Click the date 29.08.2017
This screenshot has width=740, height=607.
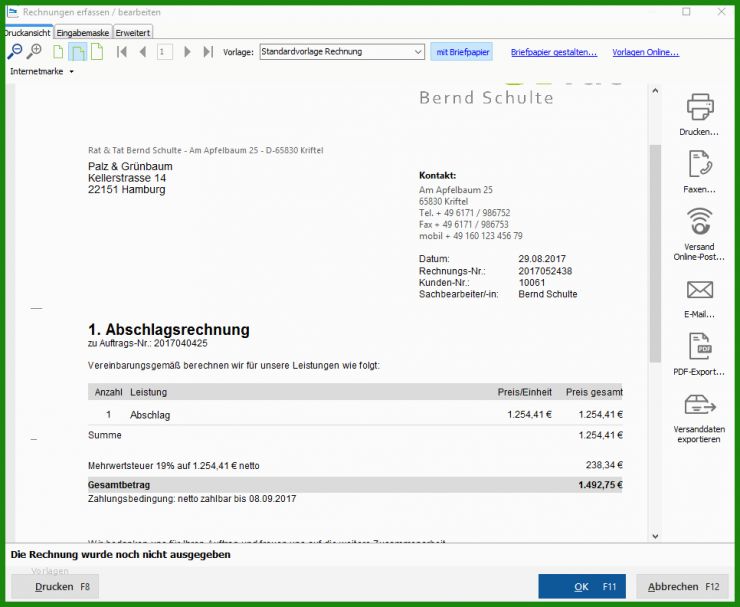[x=542, y=259]
